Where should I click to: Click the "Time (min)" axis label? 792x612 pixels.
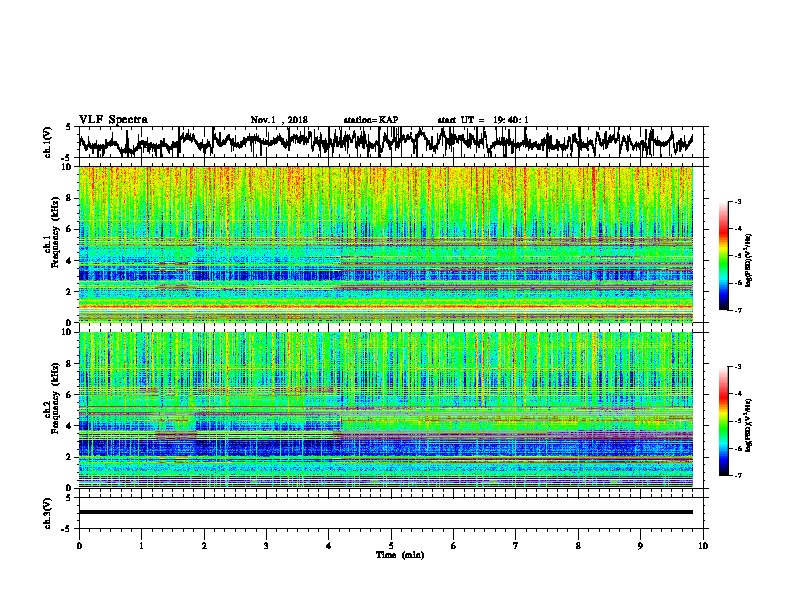tap(400, 555)
